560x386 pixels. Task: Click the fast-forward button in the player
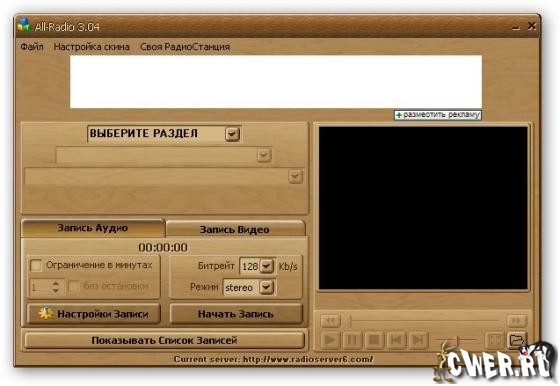(516, 321)
